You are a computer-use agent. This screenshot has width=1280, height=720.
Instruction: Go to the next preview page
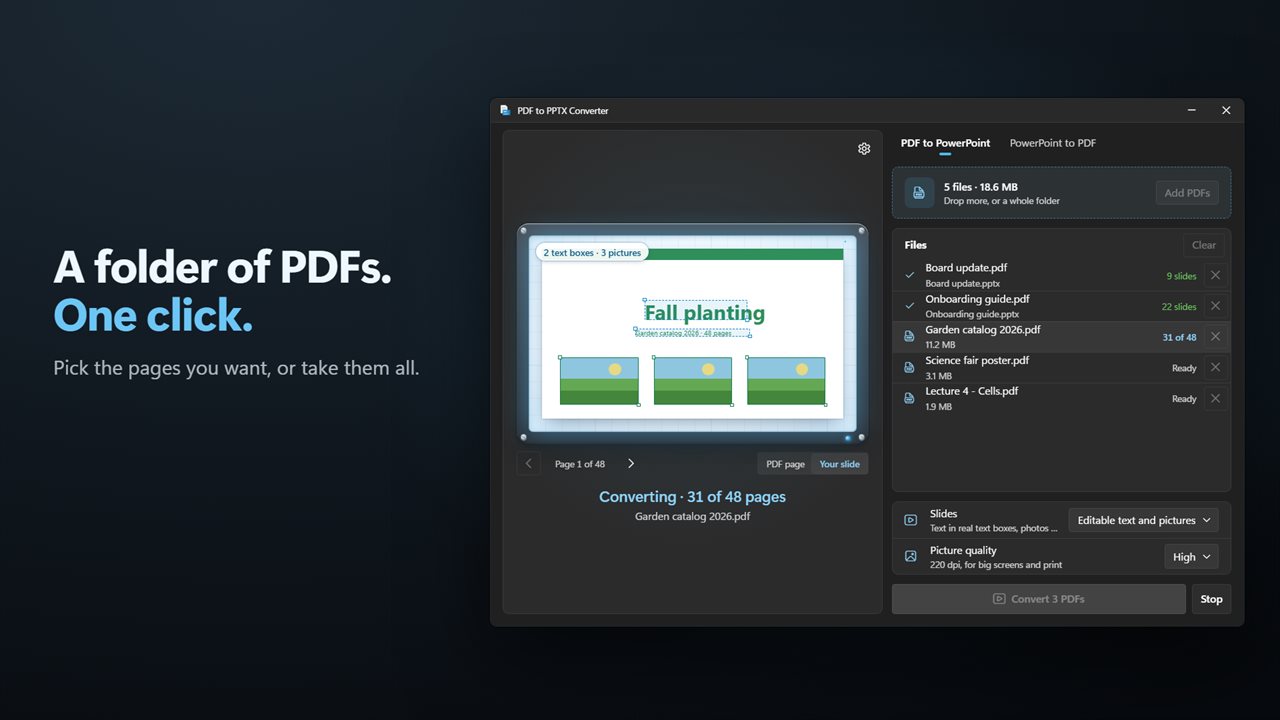tap(631, 464)
